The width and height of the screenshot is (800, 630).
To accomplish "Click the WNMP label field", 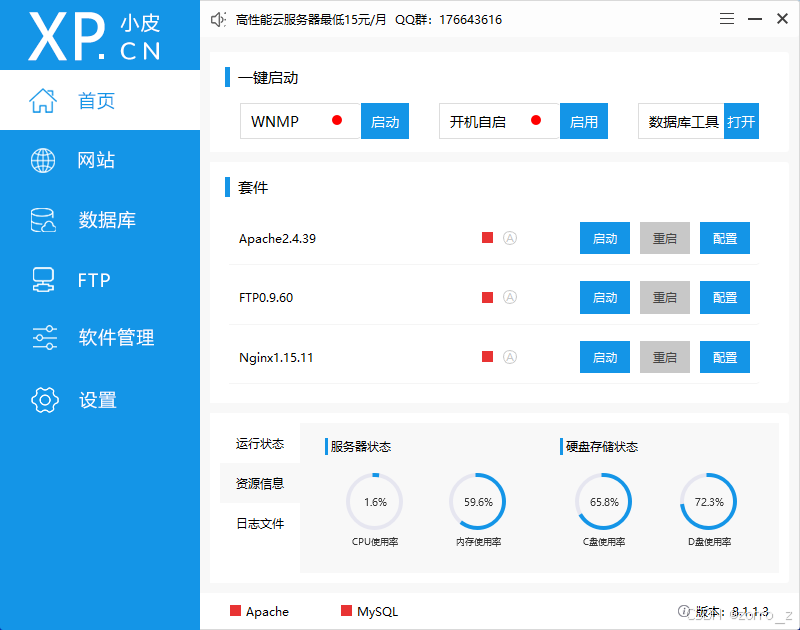I will point(301,121).
